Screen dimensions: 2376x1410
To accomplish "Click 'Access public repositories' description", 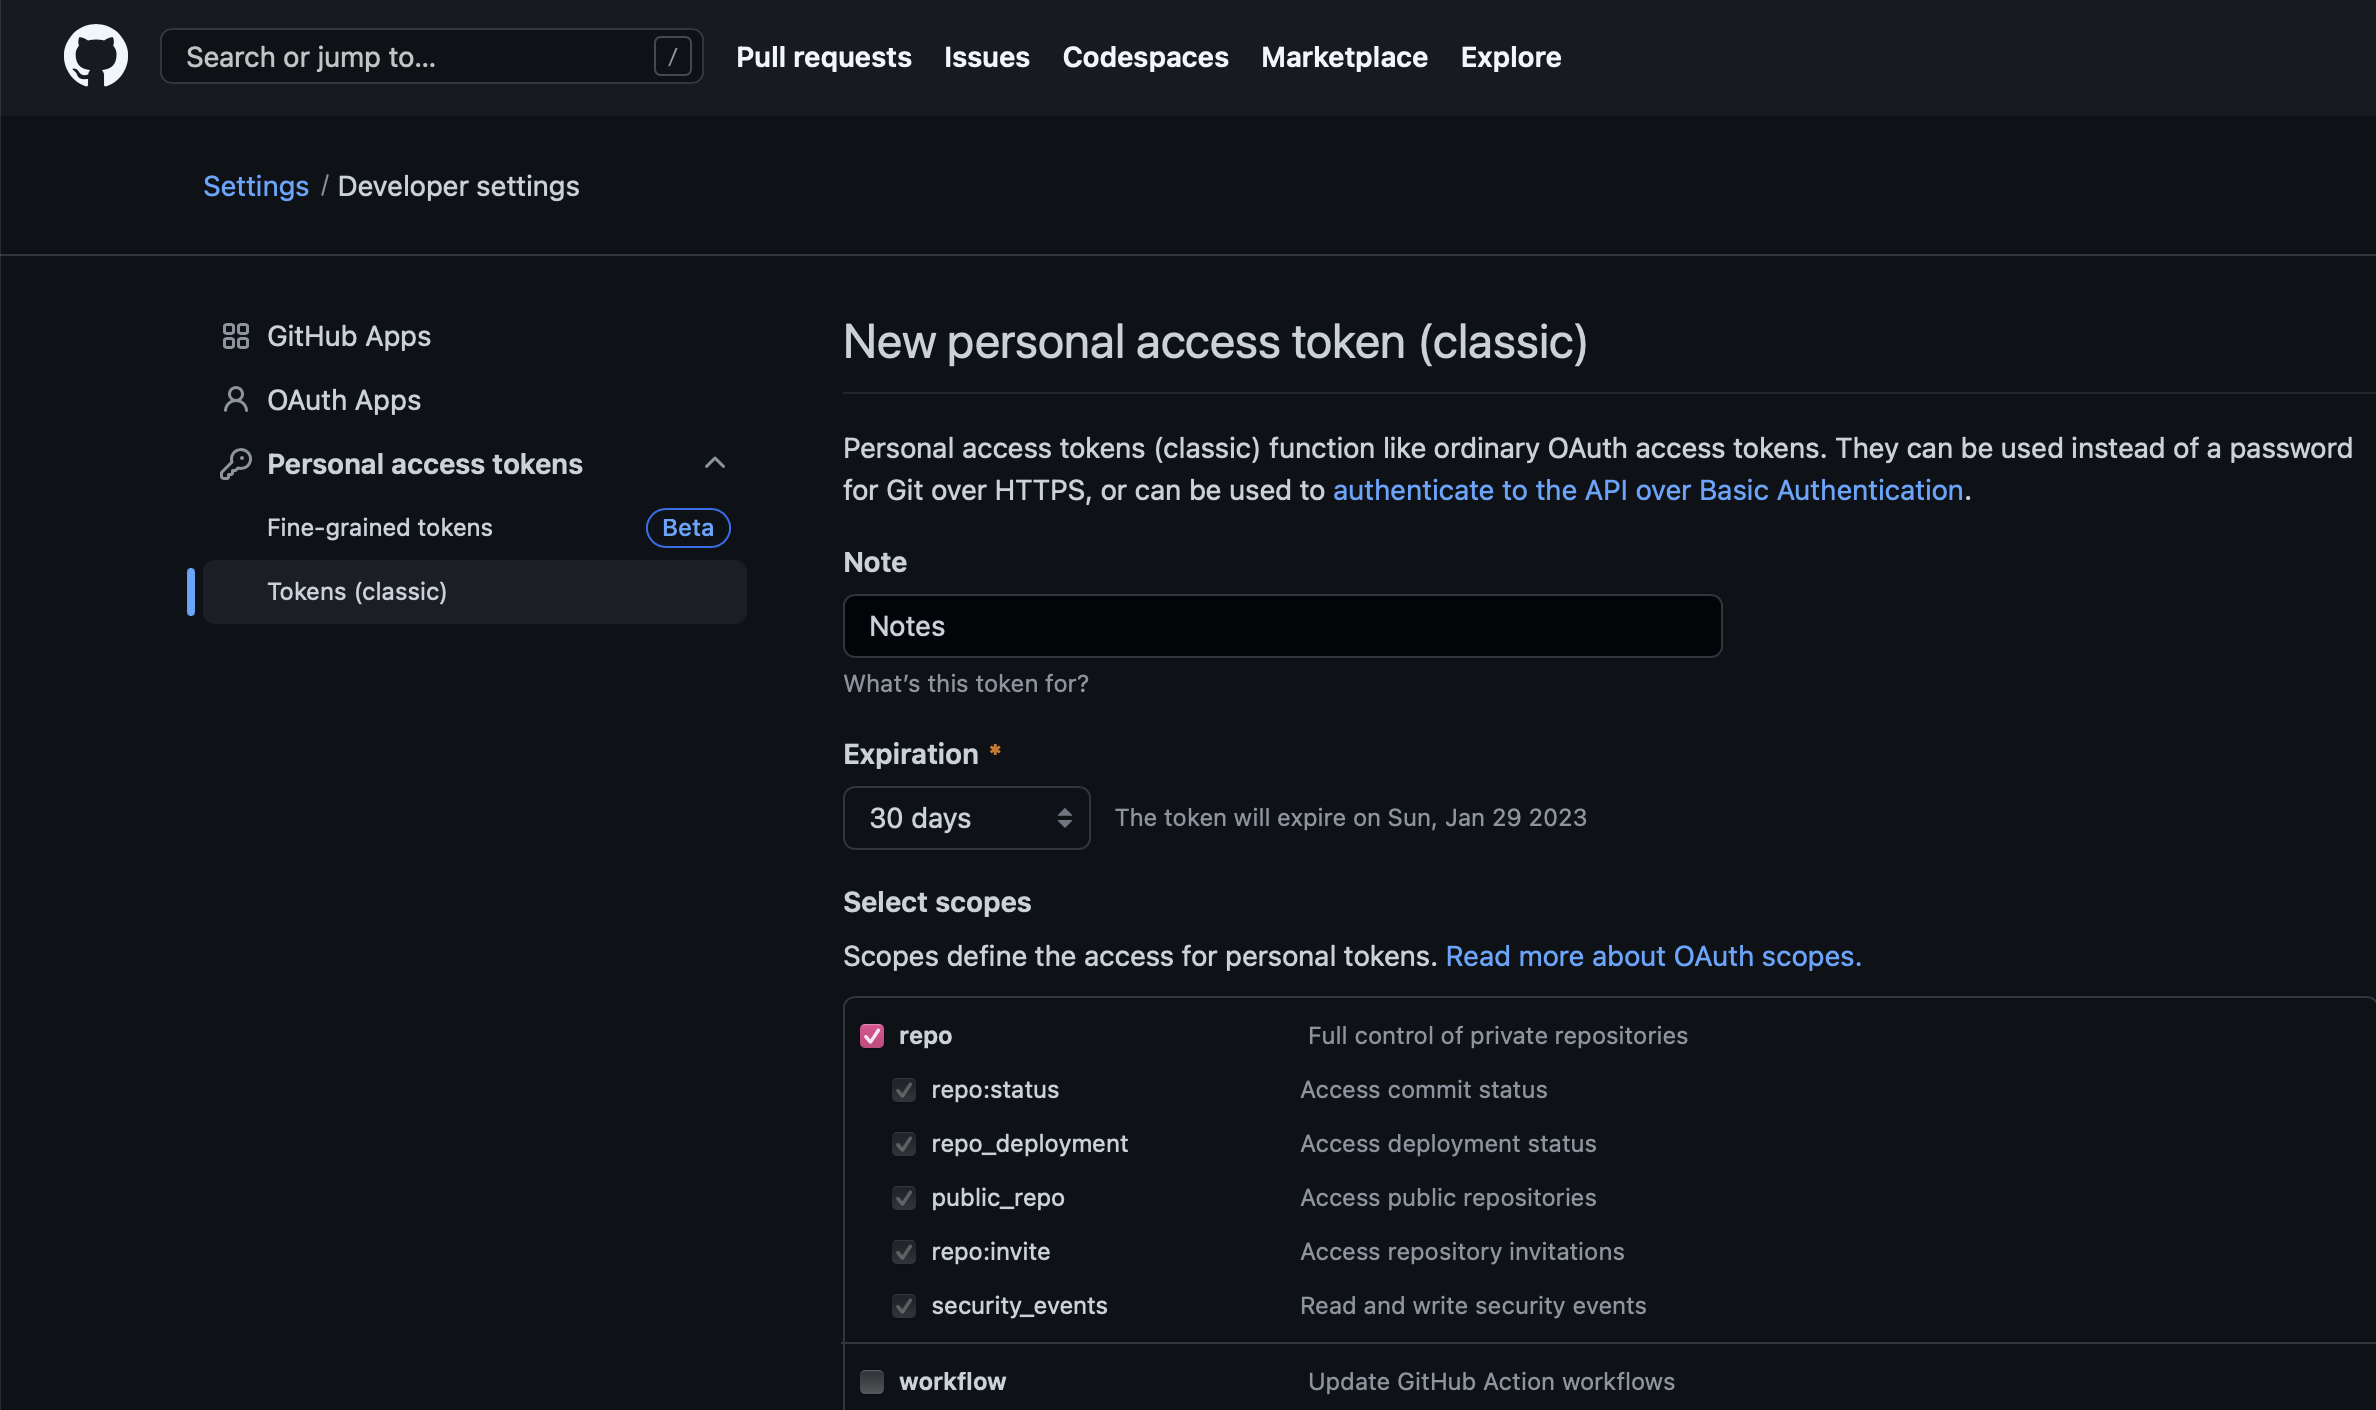I will tap(1448, 1198).
